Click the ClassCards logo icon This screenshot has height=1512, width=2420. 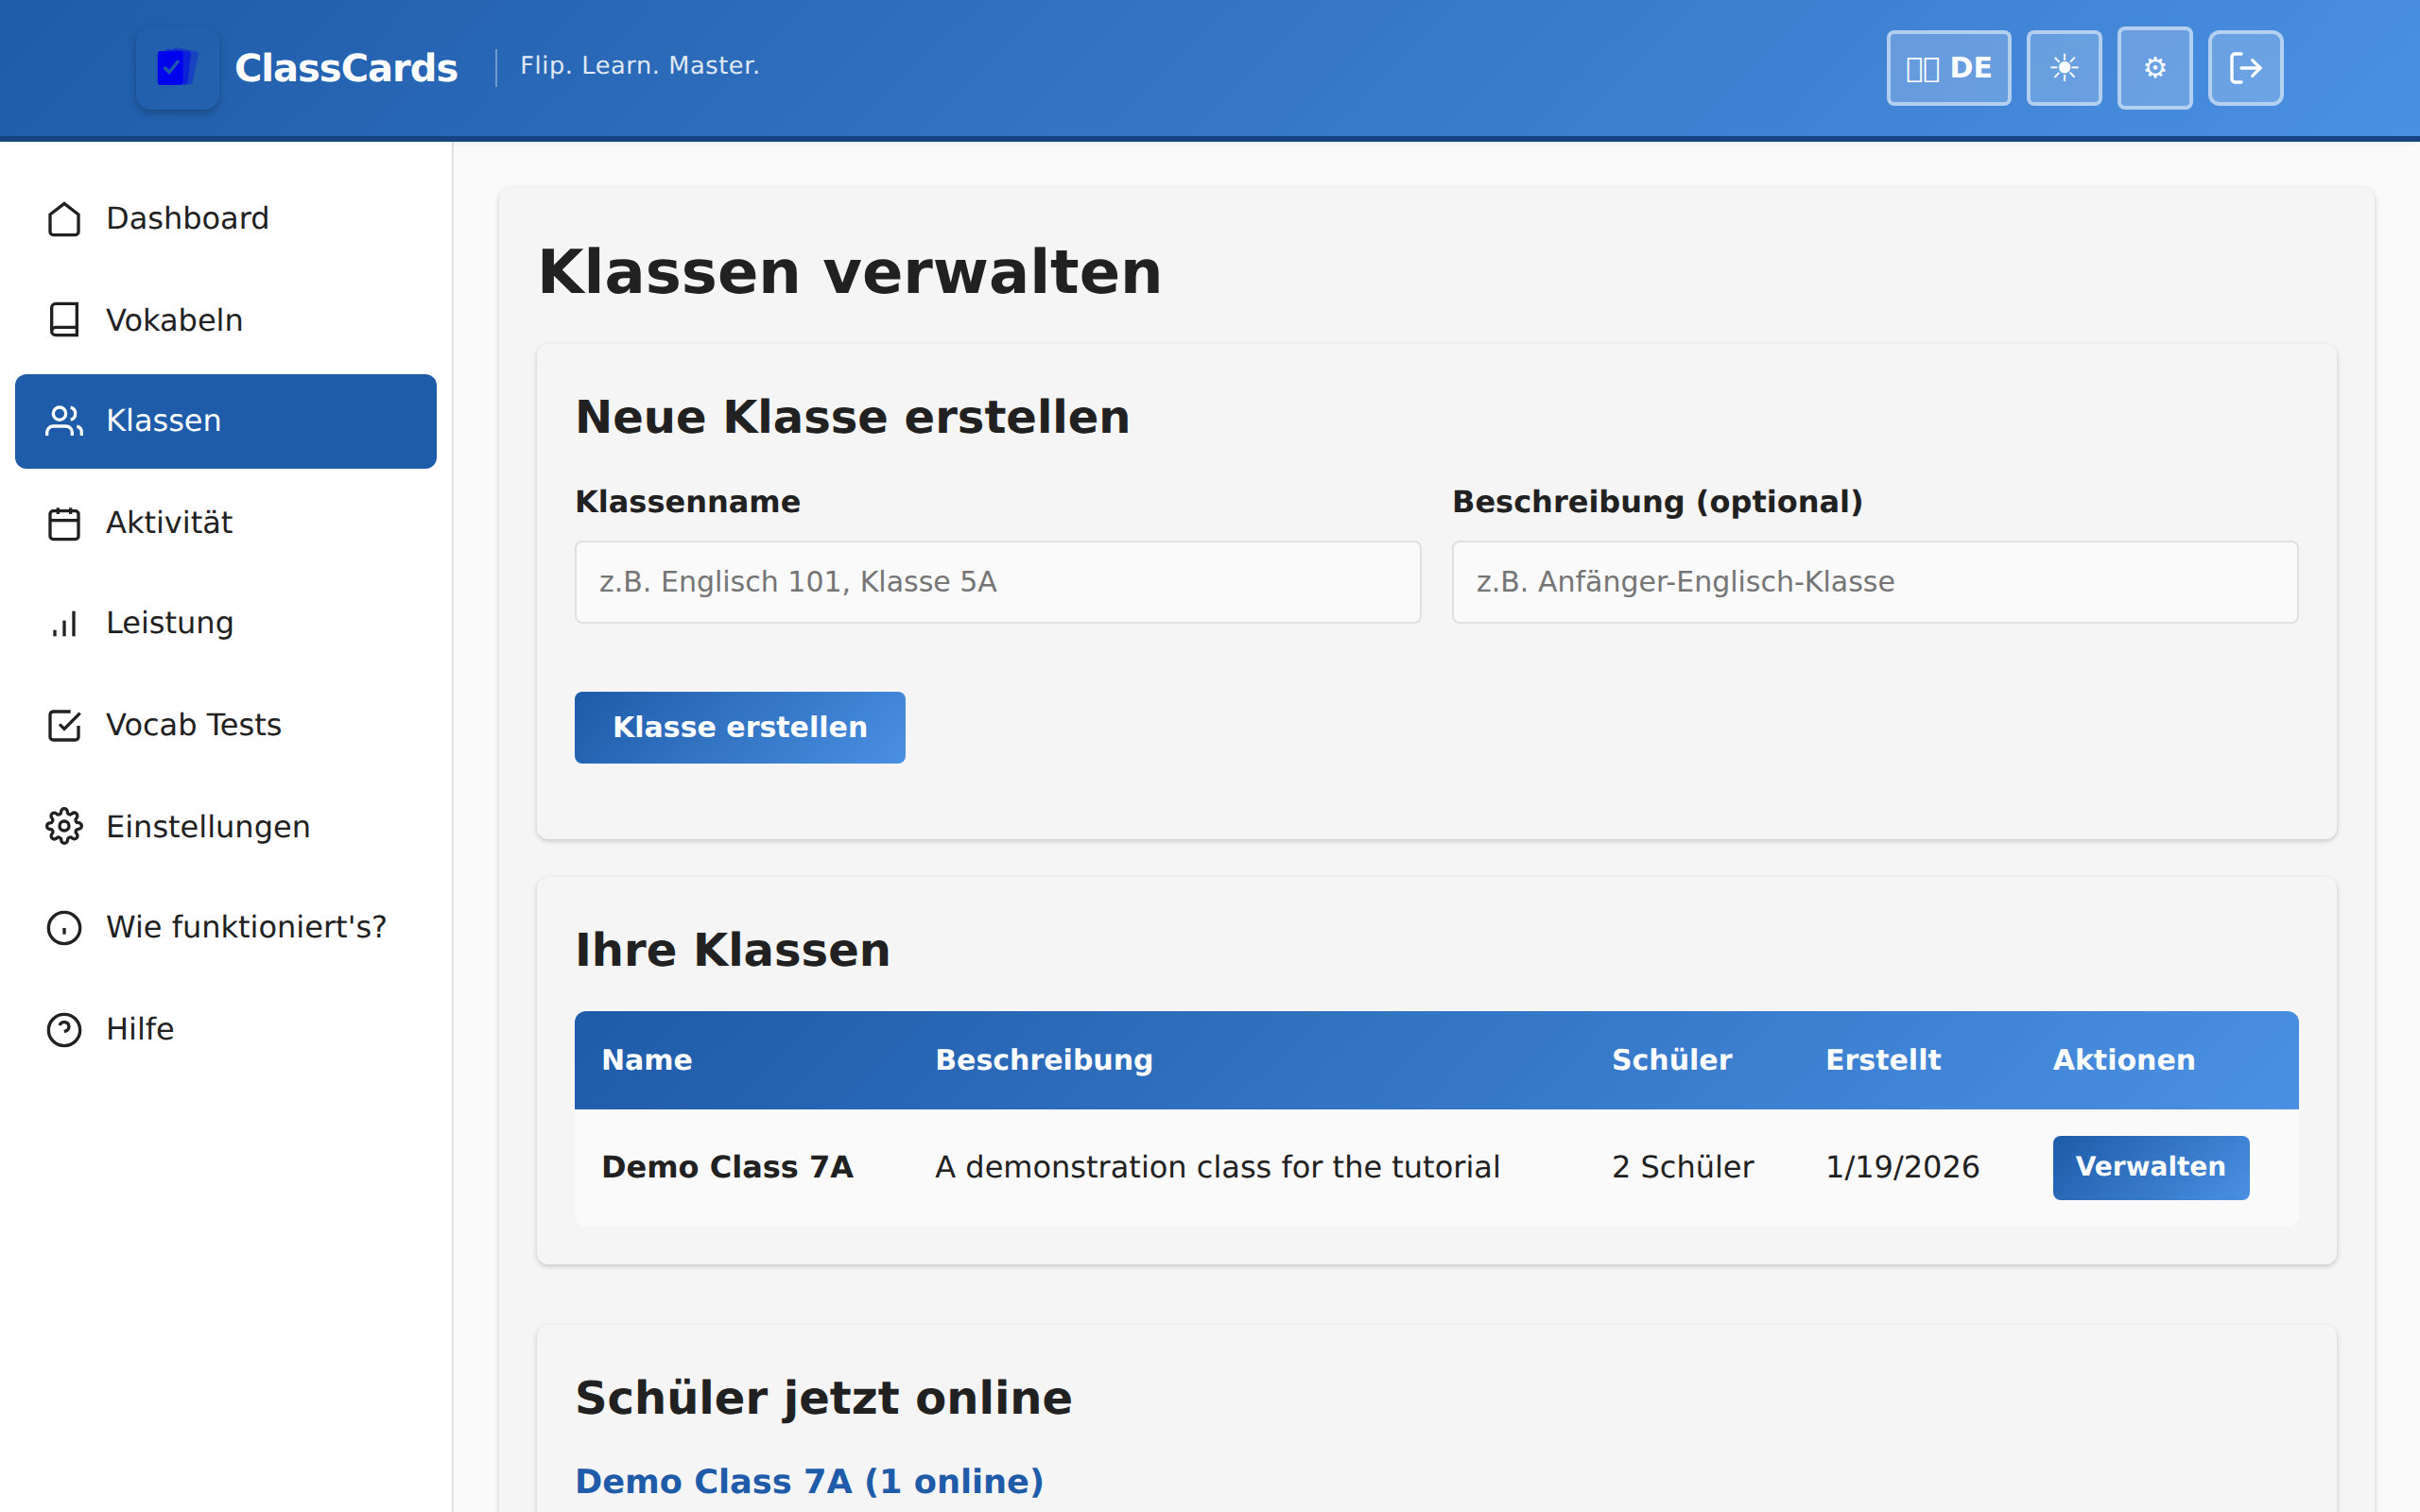pos(177,68)
